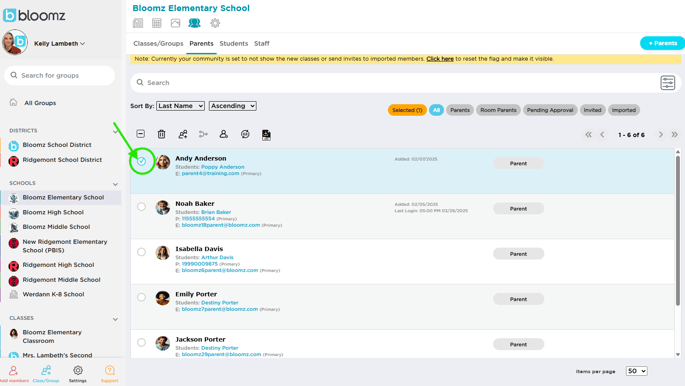685x386 pixels.
Task: Click the Class/Group icon in bottom bar
Action: click(46, 371)
